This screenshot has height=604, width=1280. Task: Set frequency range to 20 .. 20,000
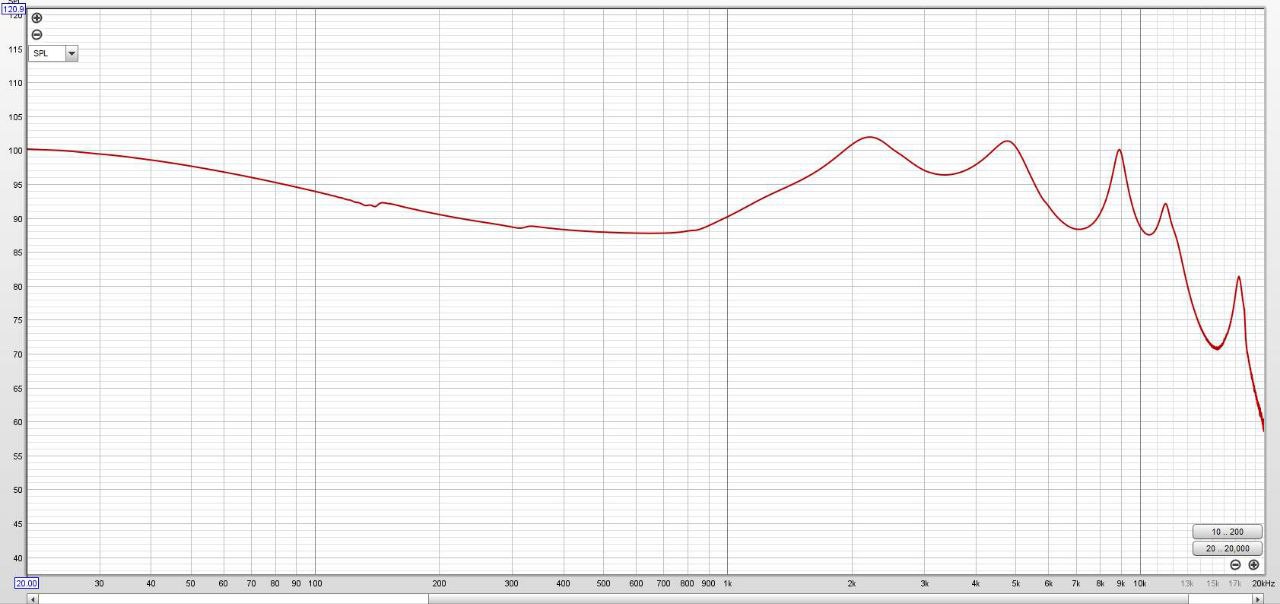click(x=1227, y=548)
